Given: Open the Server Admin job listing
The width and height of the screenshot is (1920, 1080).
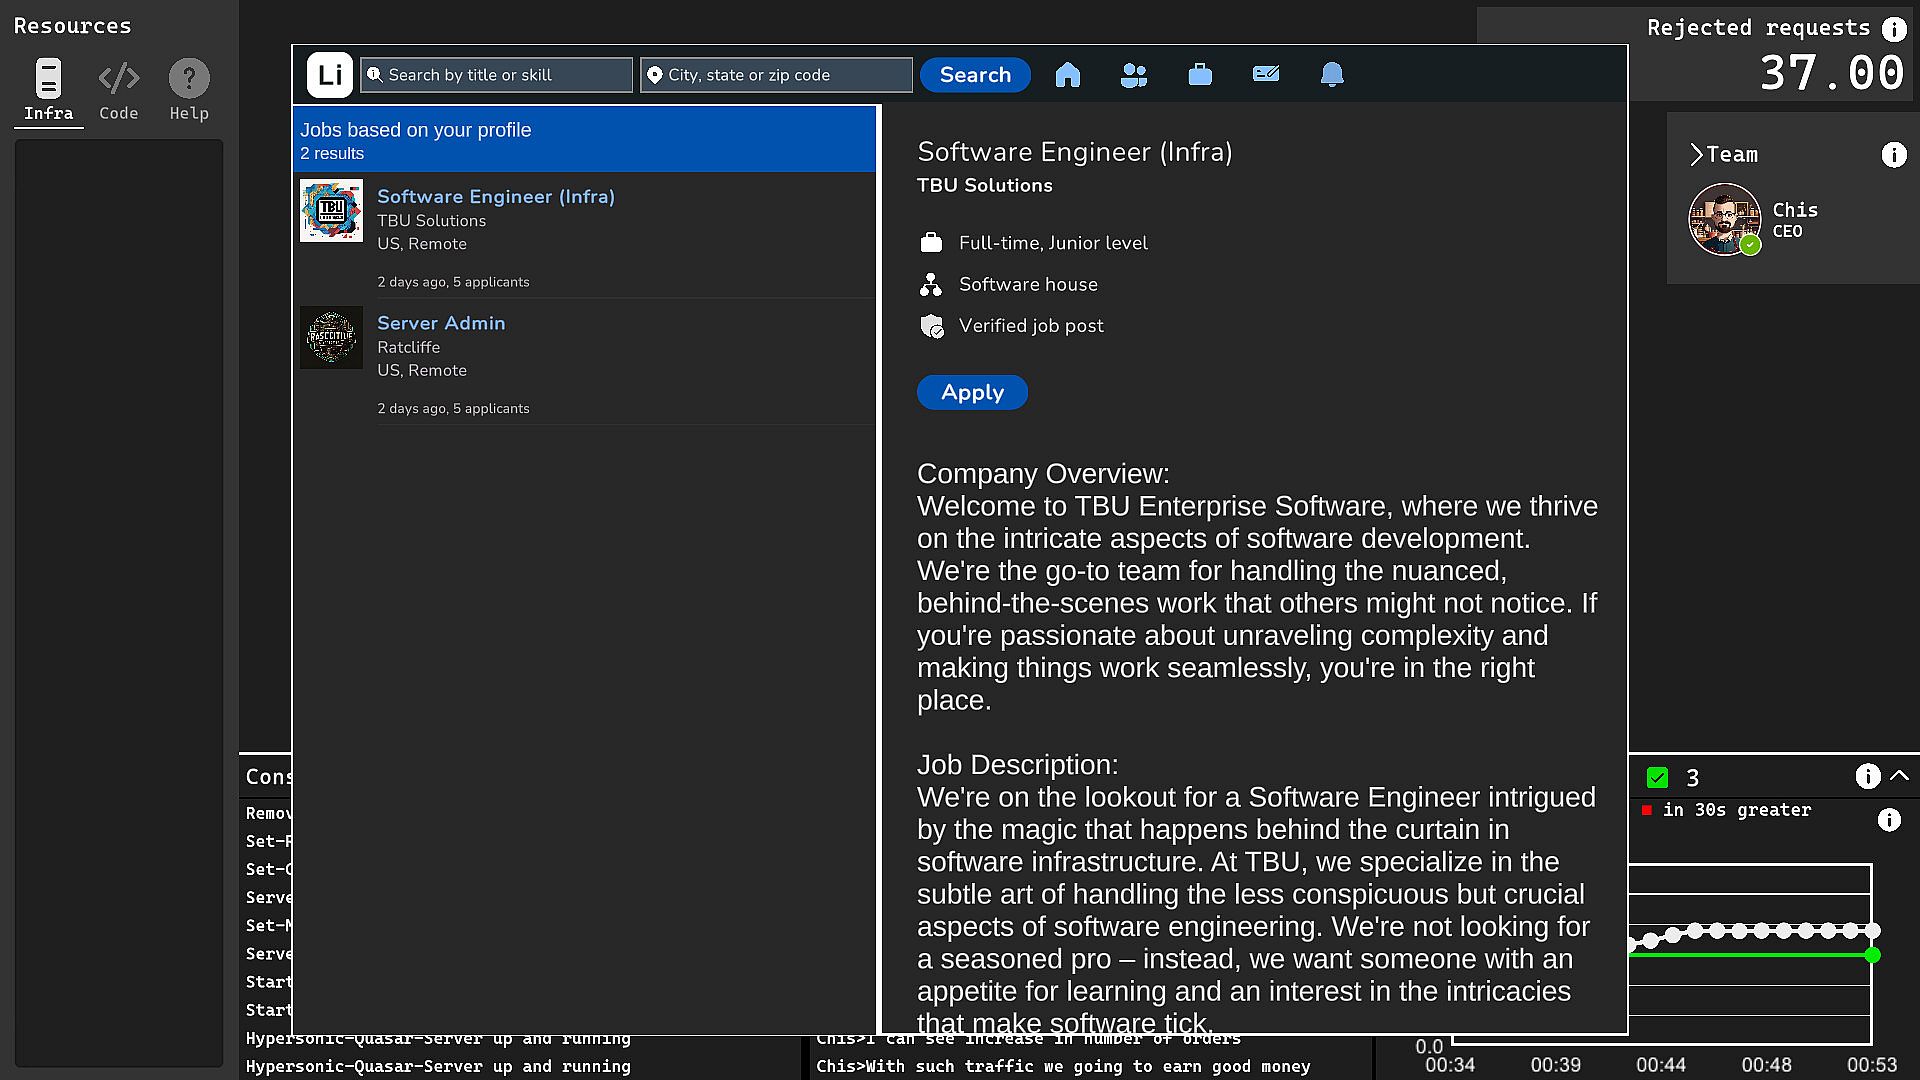Looking at the screenshot, I should click(441, 323).
